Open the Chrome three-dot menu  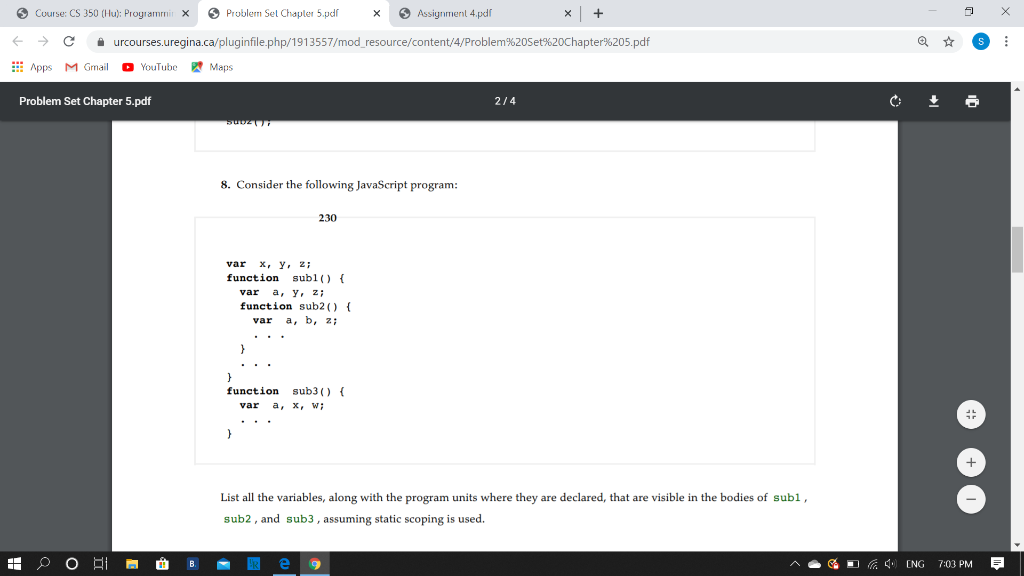pyautogui.click(x=1004, y=43)
